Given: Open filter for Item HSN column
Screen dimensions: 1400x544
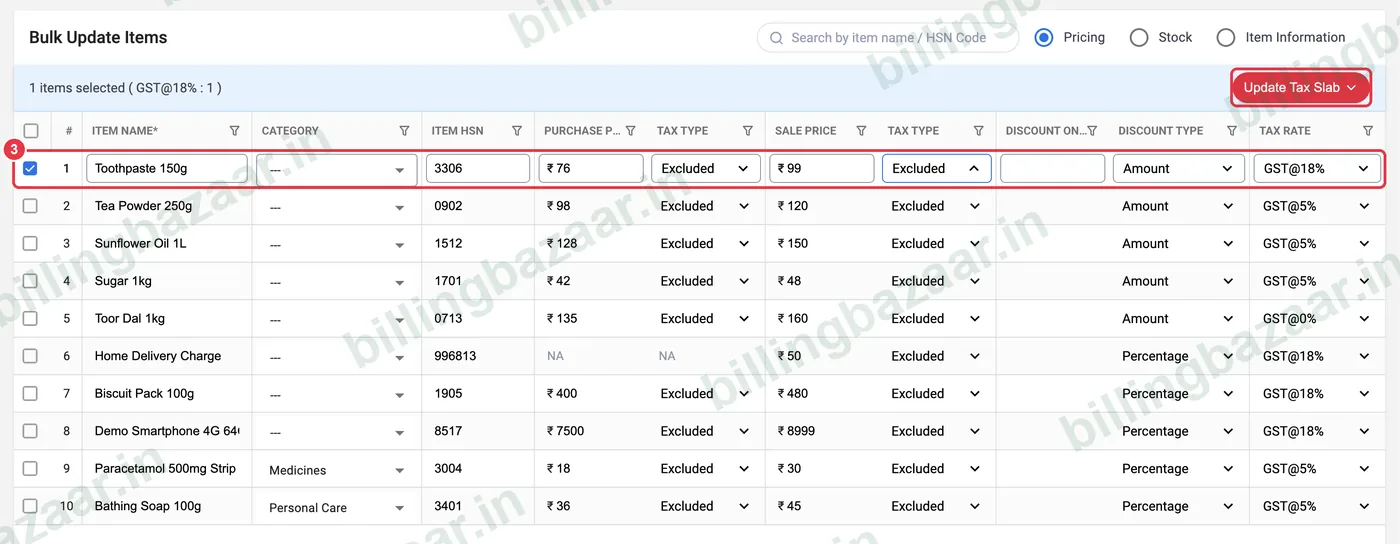Looking at the screenshot, I should (517, 131).
